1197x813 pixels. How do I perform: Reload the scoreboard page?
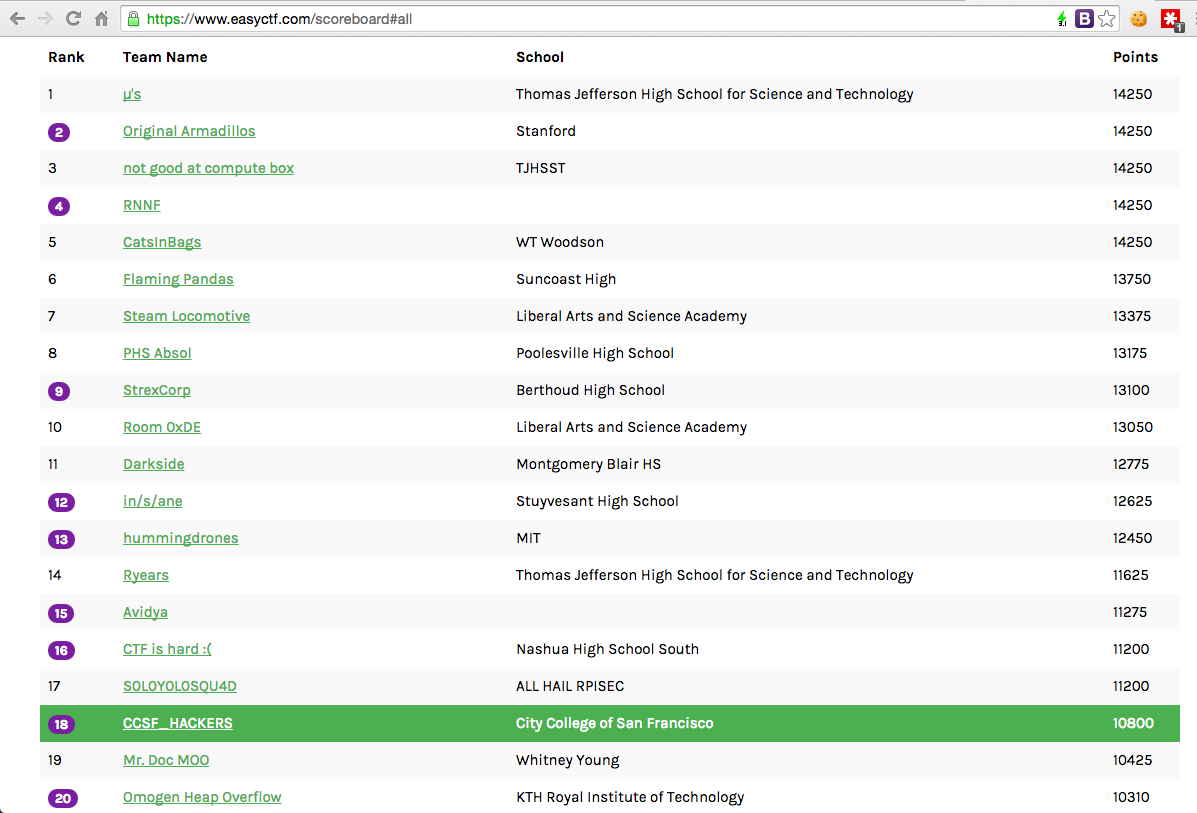point(73,19)
